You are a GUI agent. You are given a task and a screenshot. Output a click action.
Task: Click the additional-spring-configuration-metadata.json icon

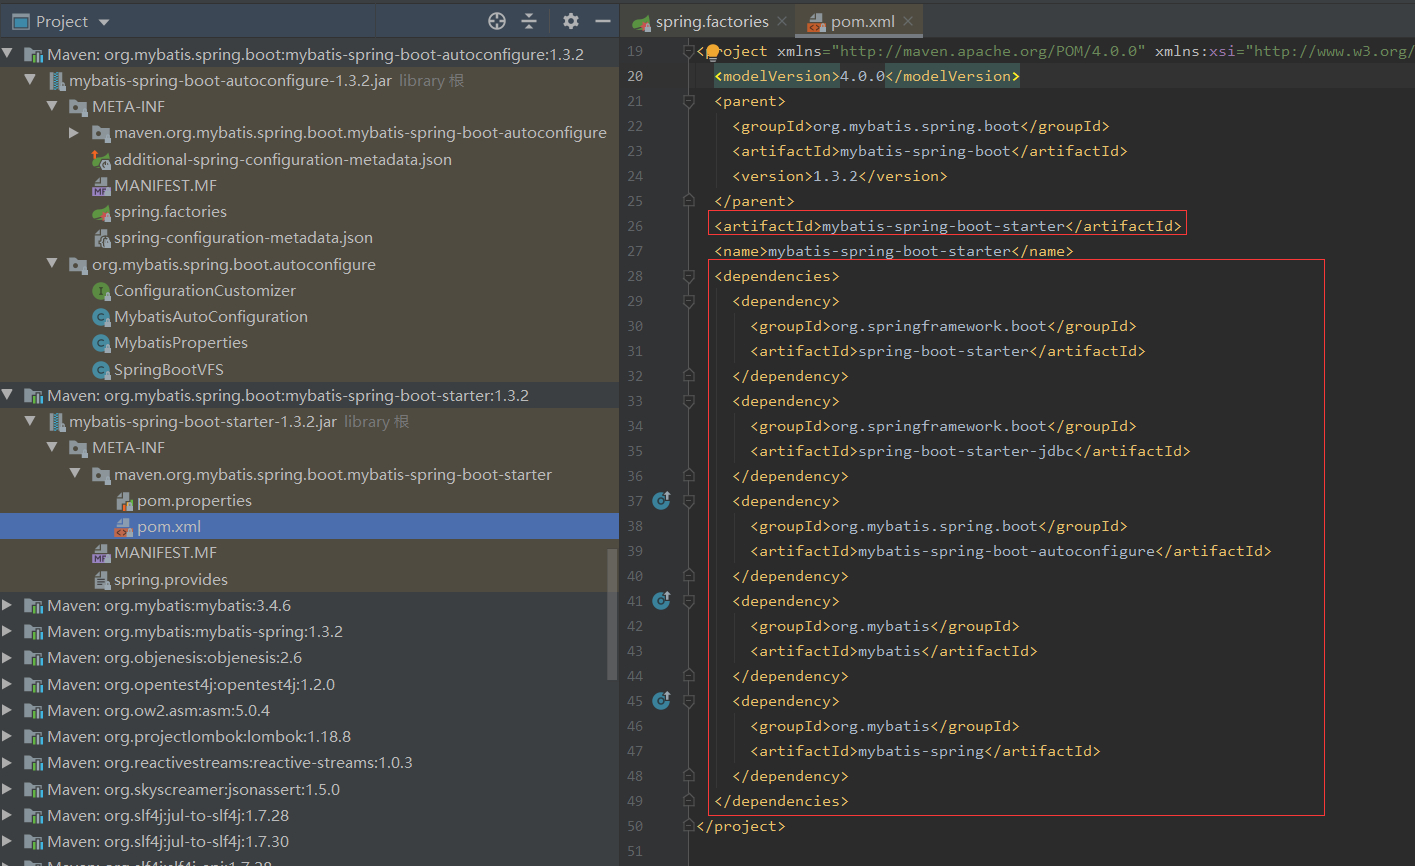tap(101, 158)
